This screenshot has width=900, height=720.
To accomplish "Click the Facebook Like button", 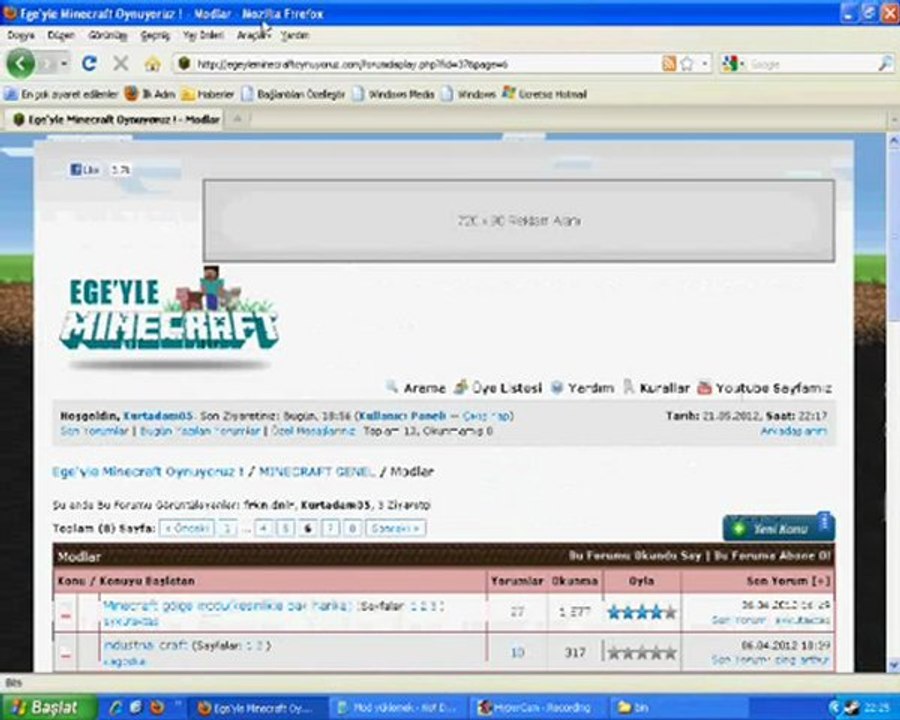I will [x=85, y=169].
